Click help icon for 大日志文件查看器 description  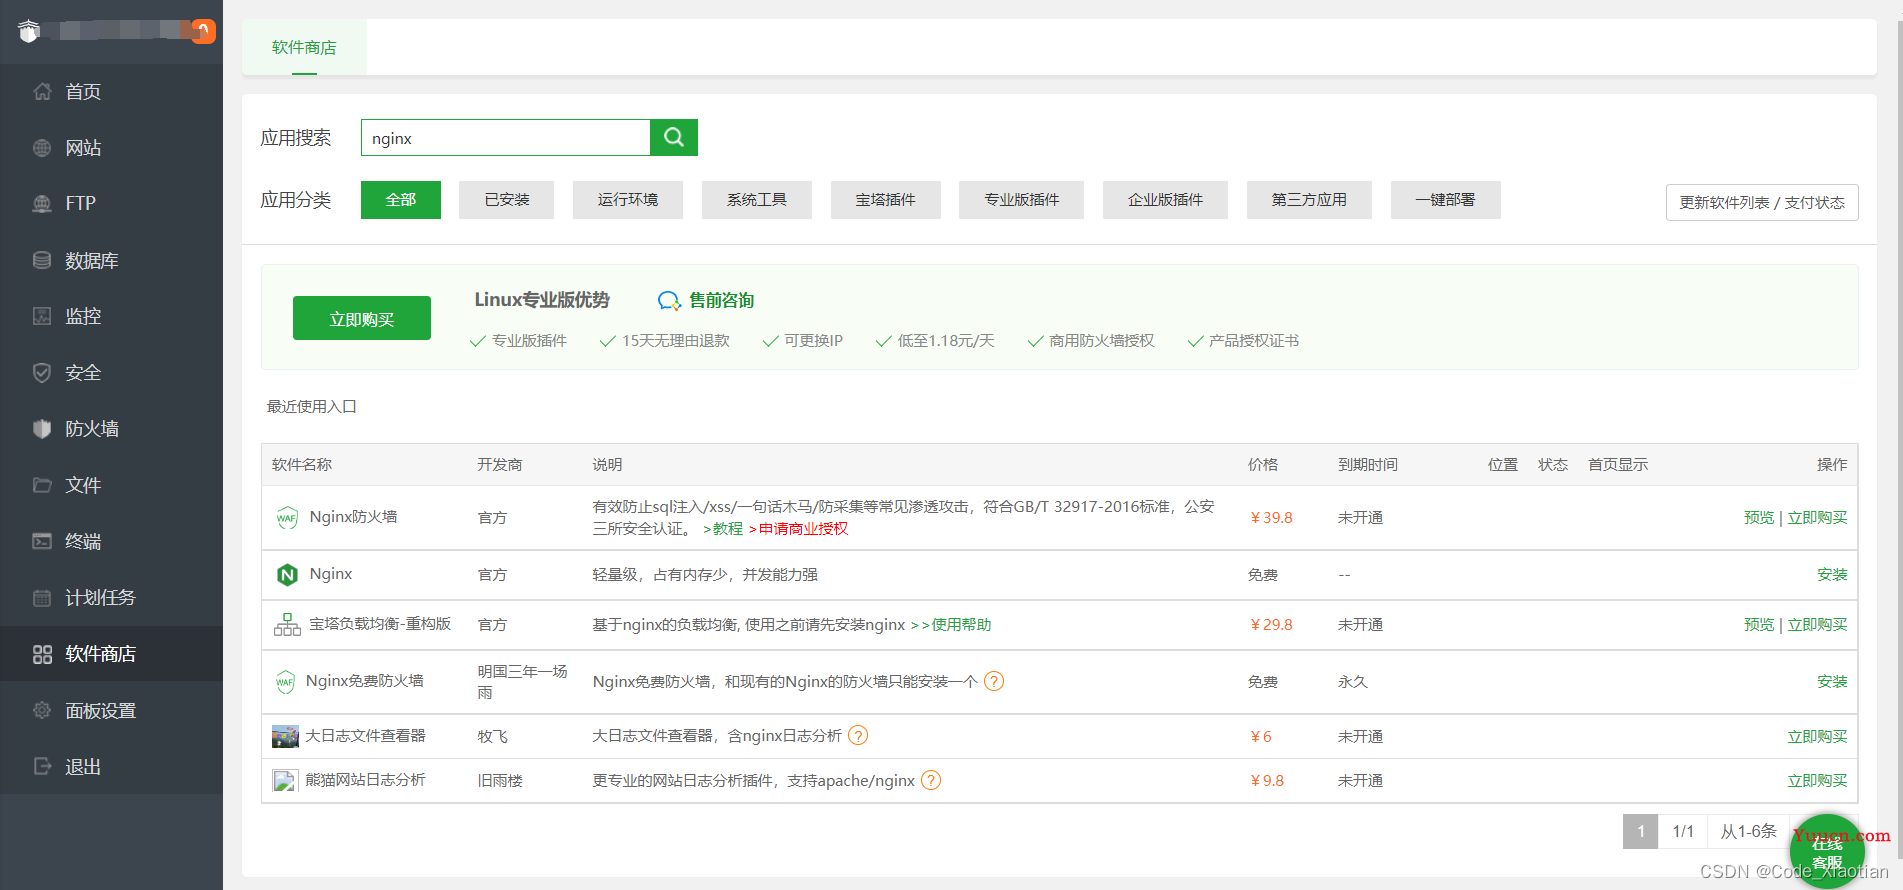[858, 735]
